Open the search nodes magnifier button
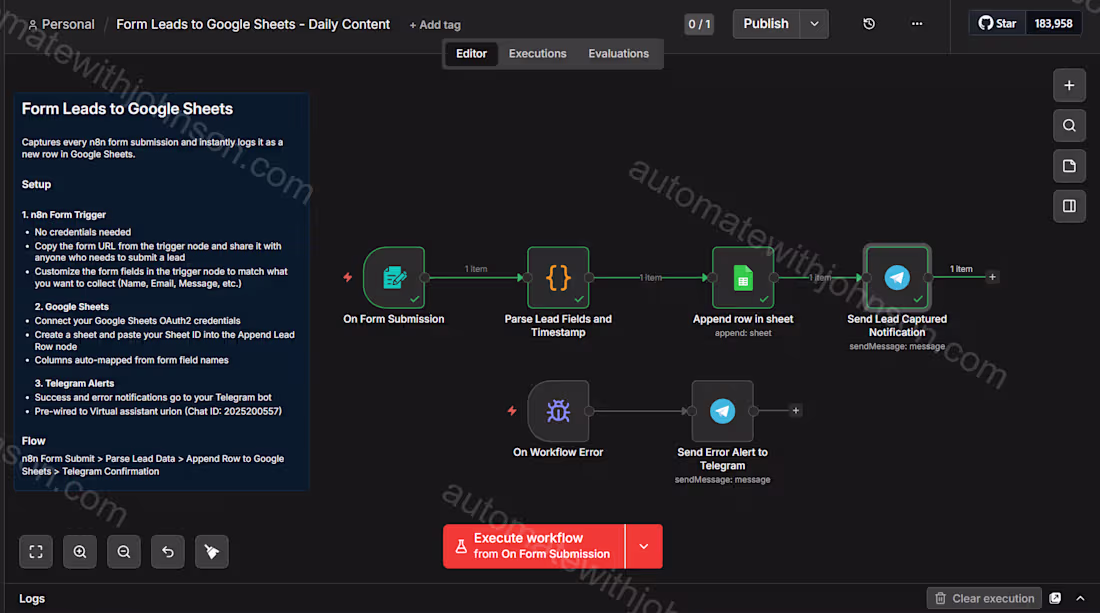This screenshot has width=1100, height=613. 1069,126
